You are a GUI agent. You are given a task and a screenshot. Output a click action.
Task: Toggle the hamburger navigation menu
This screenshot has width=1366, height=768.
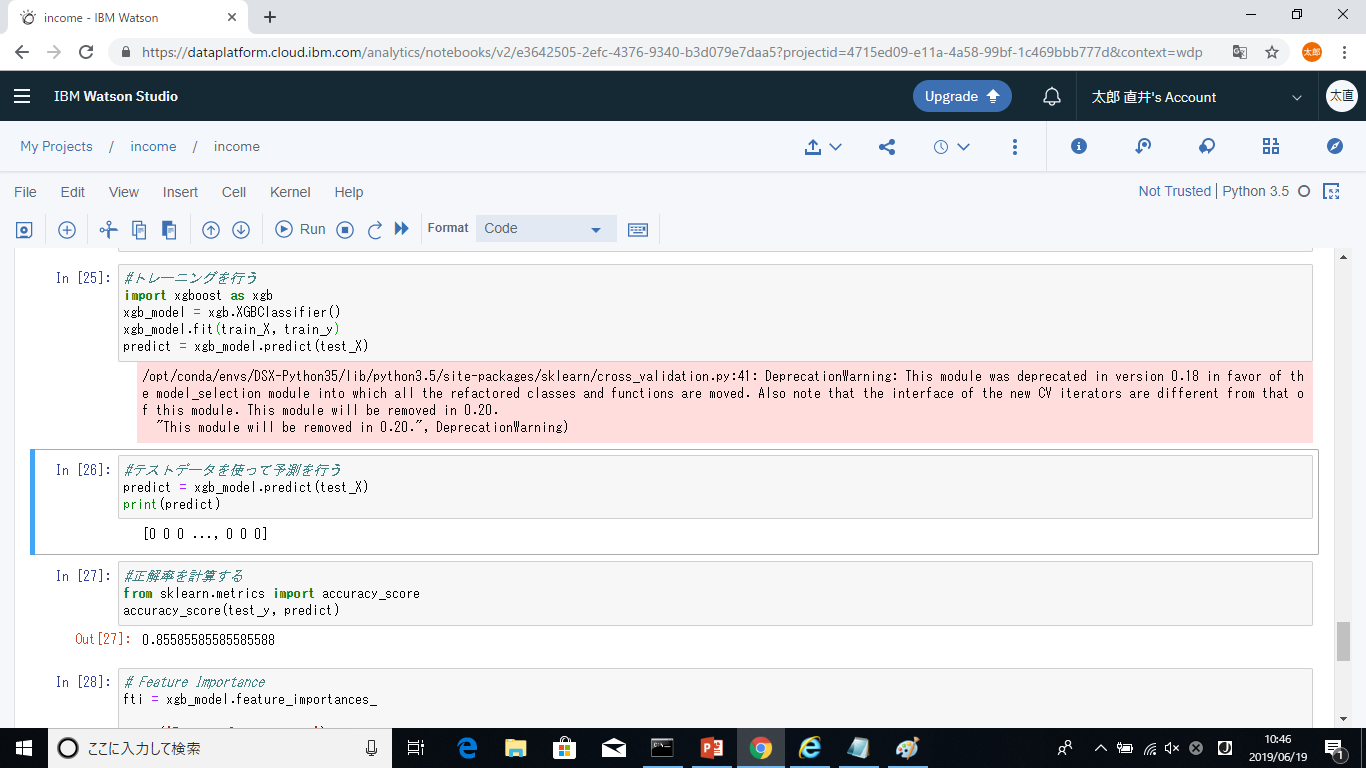(22, 97)
